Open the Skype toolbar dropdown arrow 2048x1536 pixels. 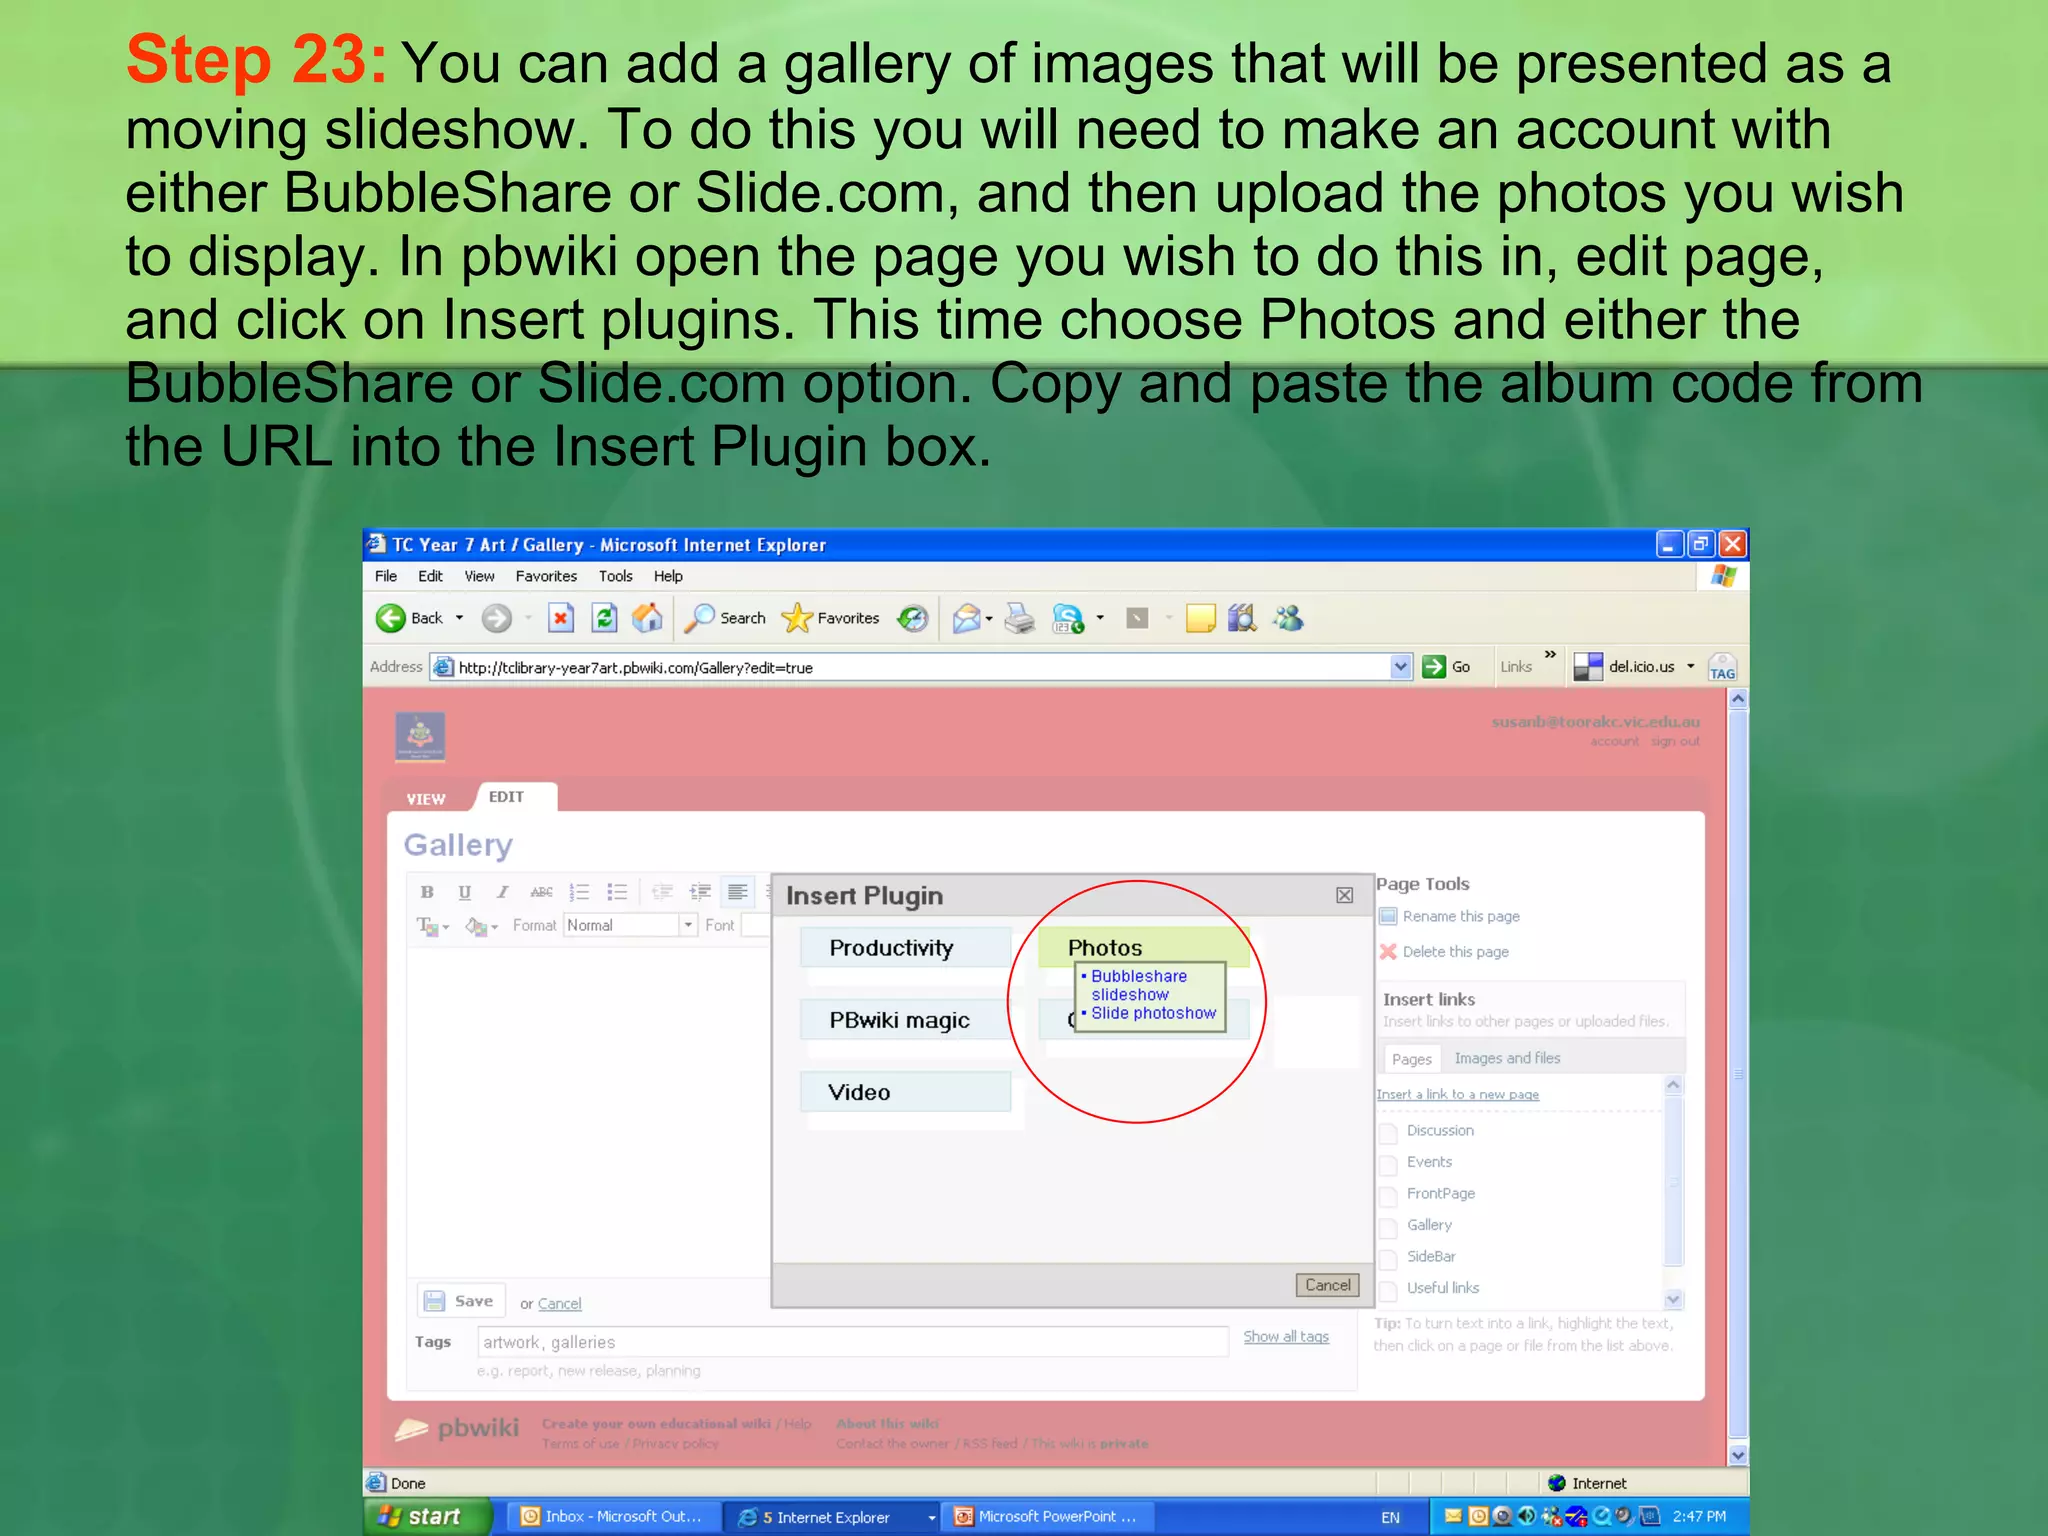point(1100,618)
